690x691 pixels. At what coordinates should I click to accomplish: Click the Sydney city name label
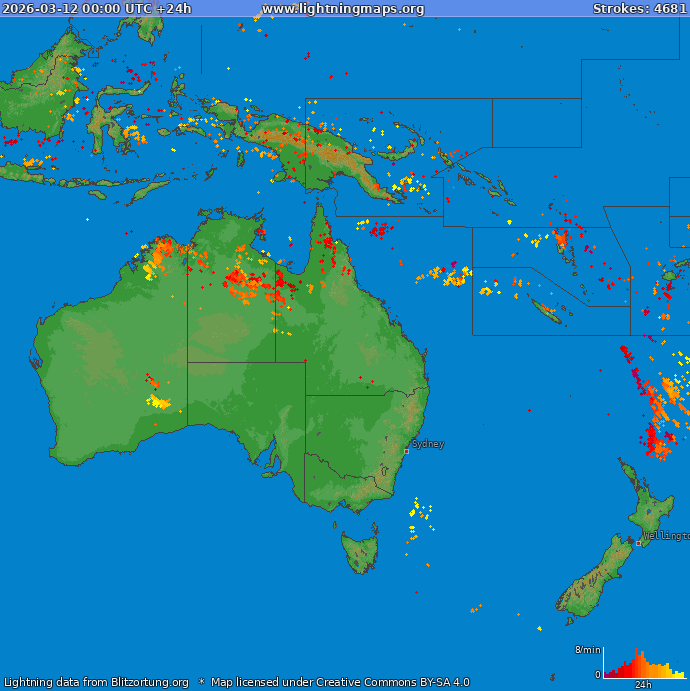(428, 443)
